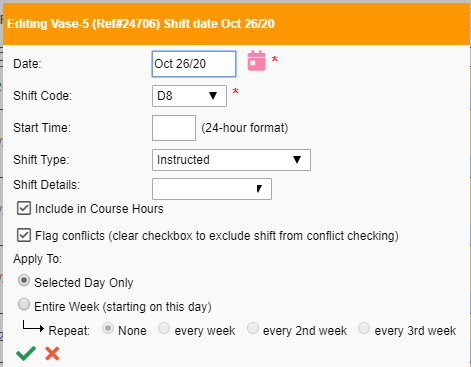
Task: Set Repeat to None
Action: tap(108, 328)
